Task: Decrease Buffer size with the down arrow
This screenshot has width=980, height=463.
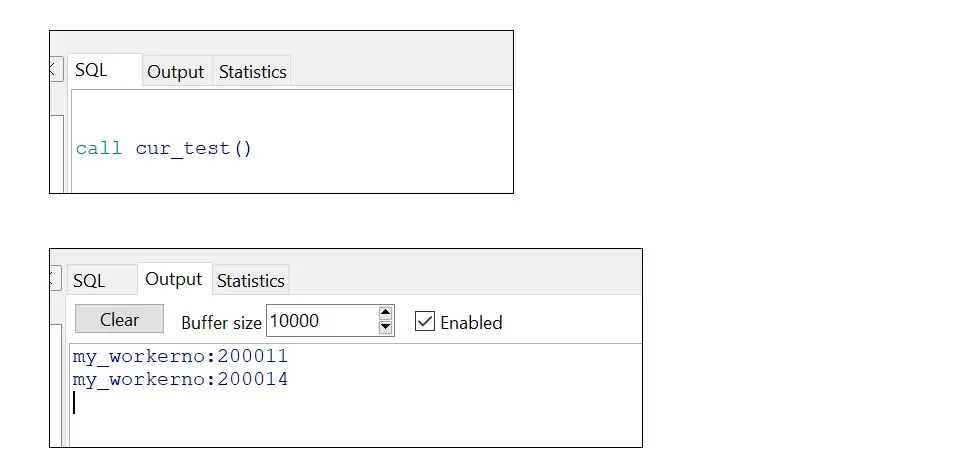Action: pos(386,328)
